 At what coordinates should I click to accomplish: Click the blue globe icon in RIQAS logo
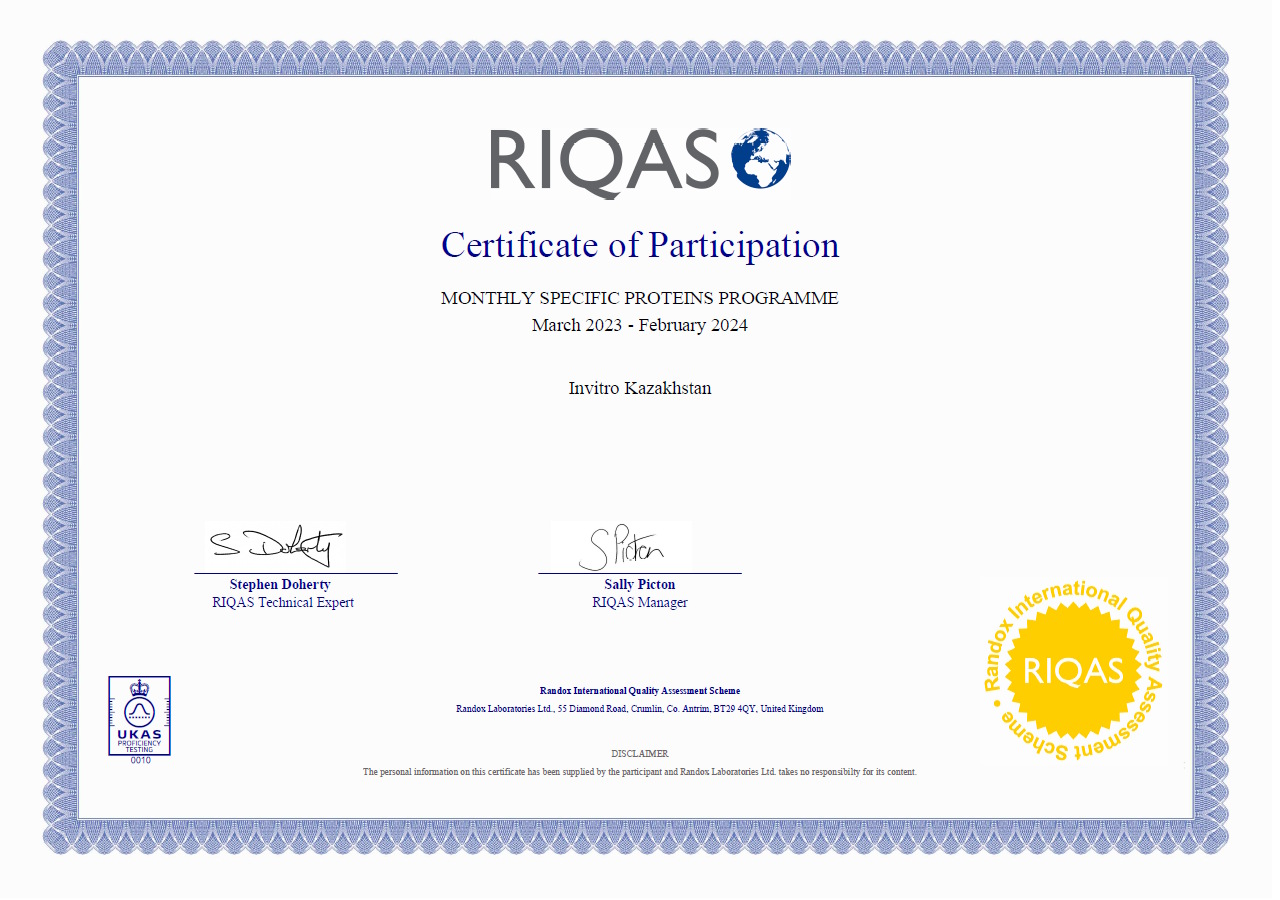point(761,158)
